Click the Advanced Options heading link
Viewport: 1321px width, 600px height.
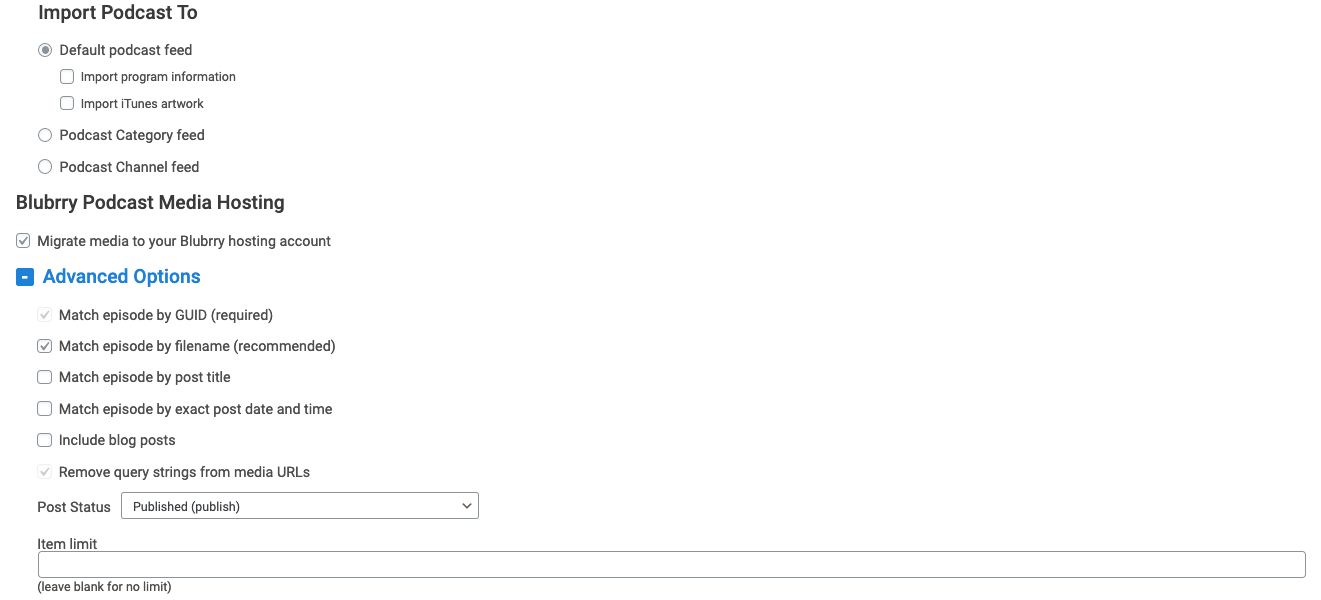pyautogui.click(x=122, y=277)
